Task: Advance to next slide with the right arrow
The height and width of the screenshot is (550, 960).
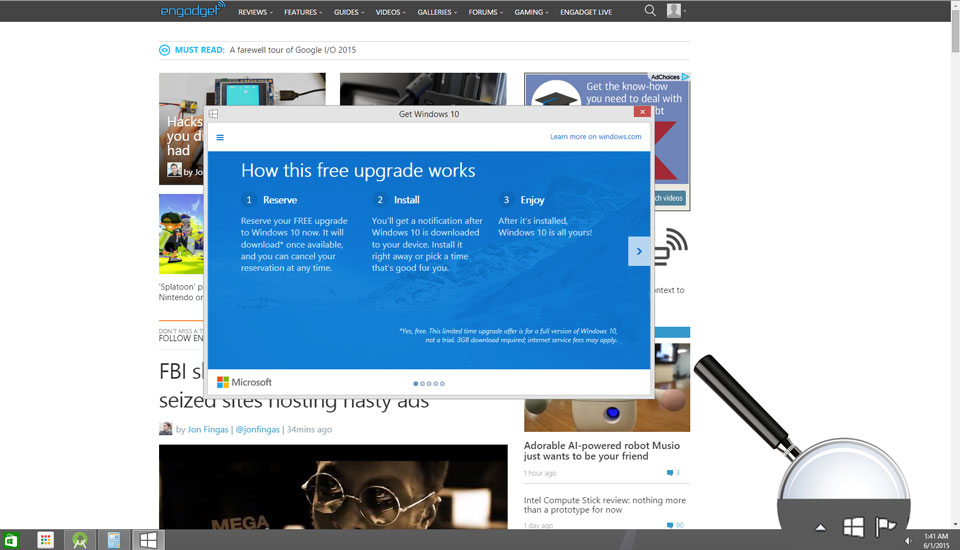Action: pyautogui.click(x=639, y=251)
